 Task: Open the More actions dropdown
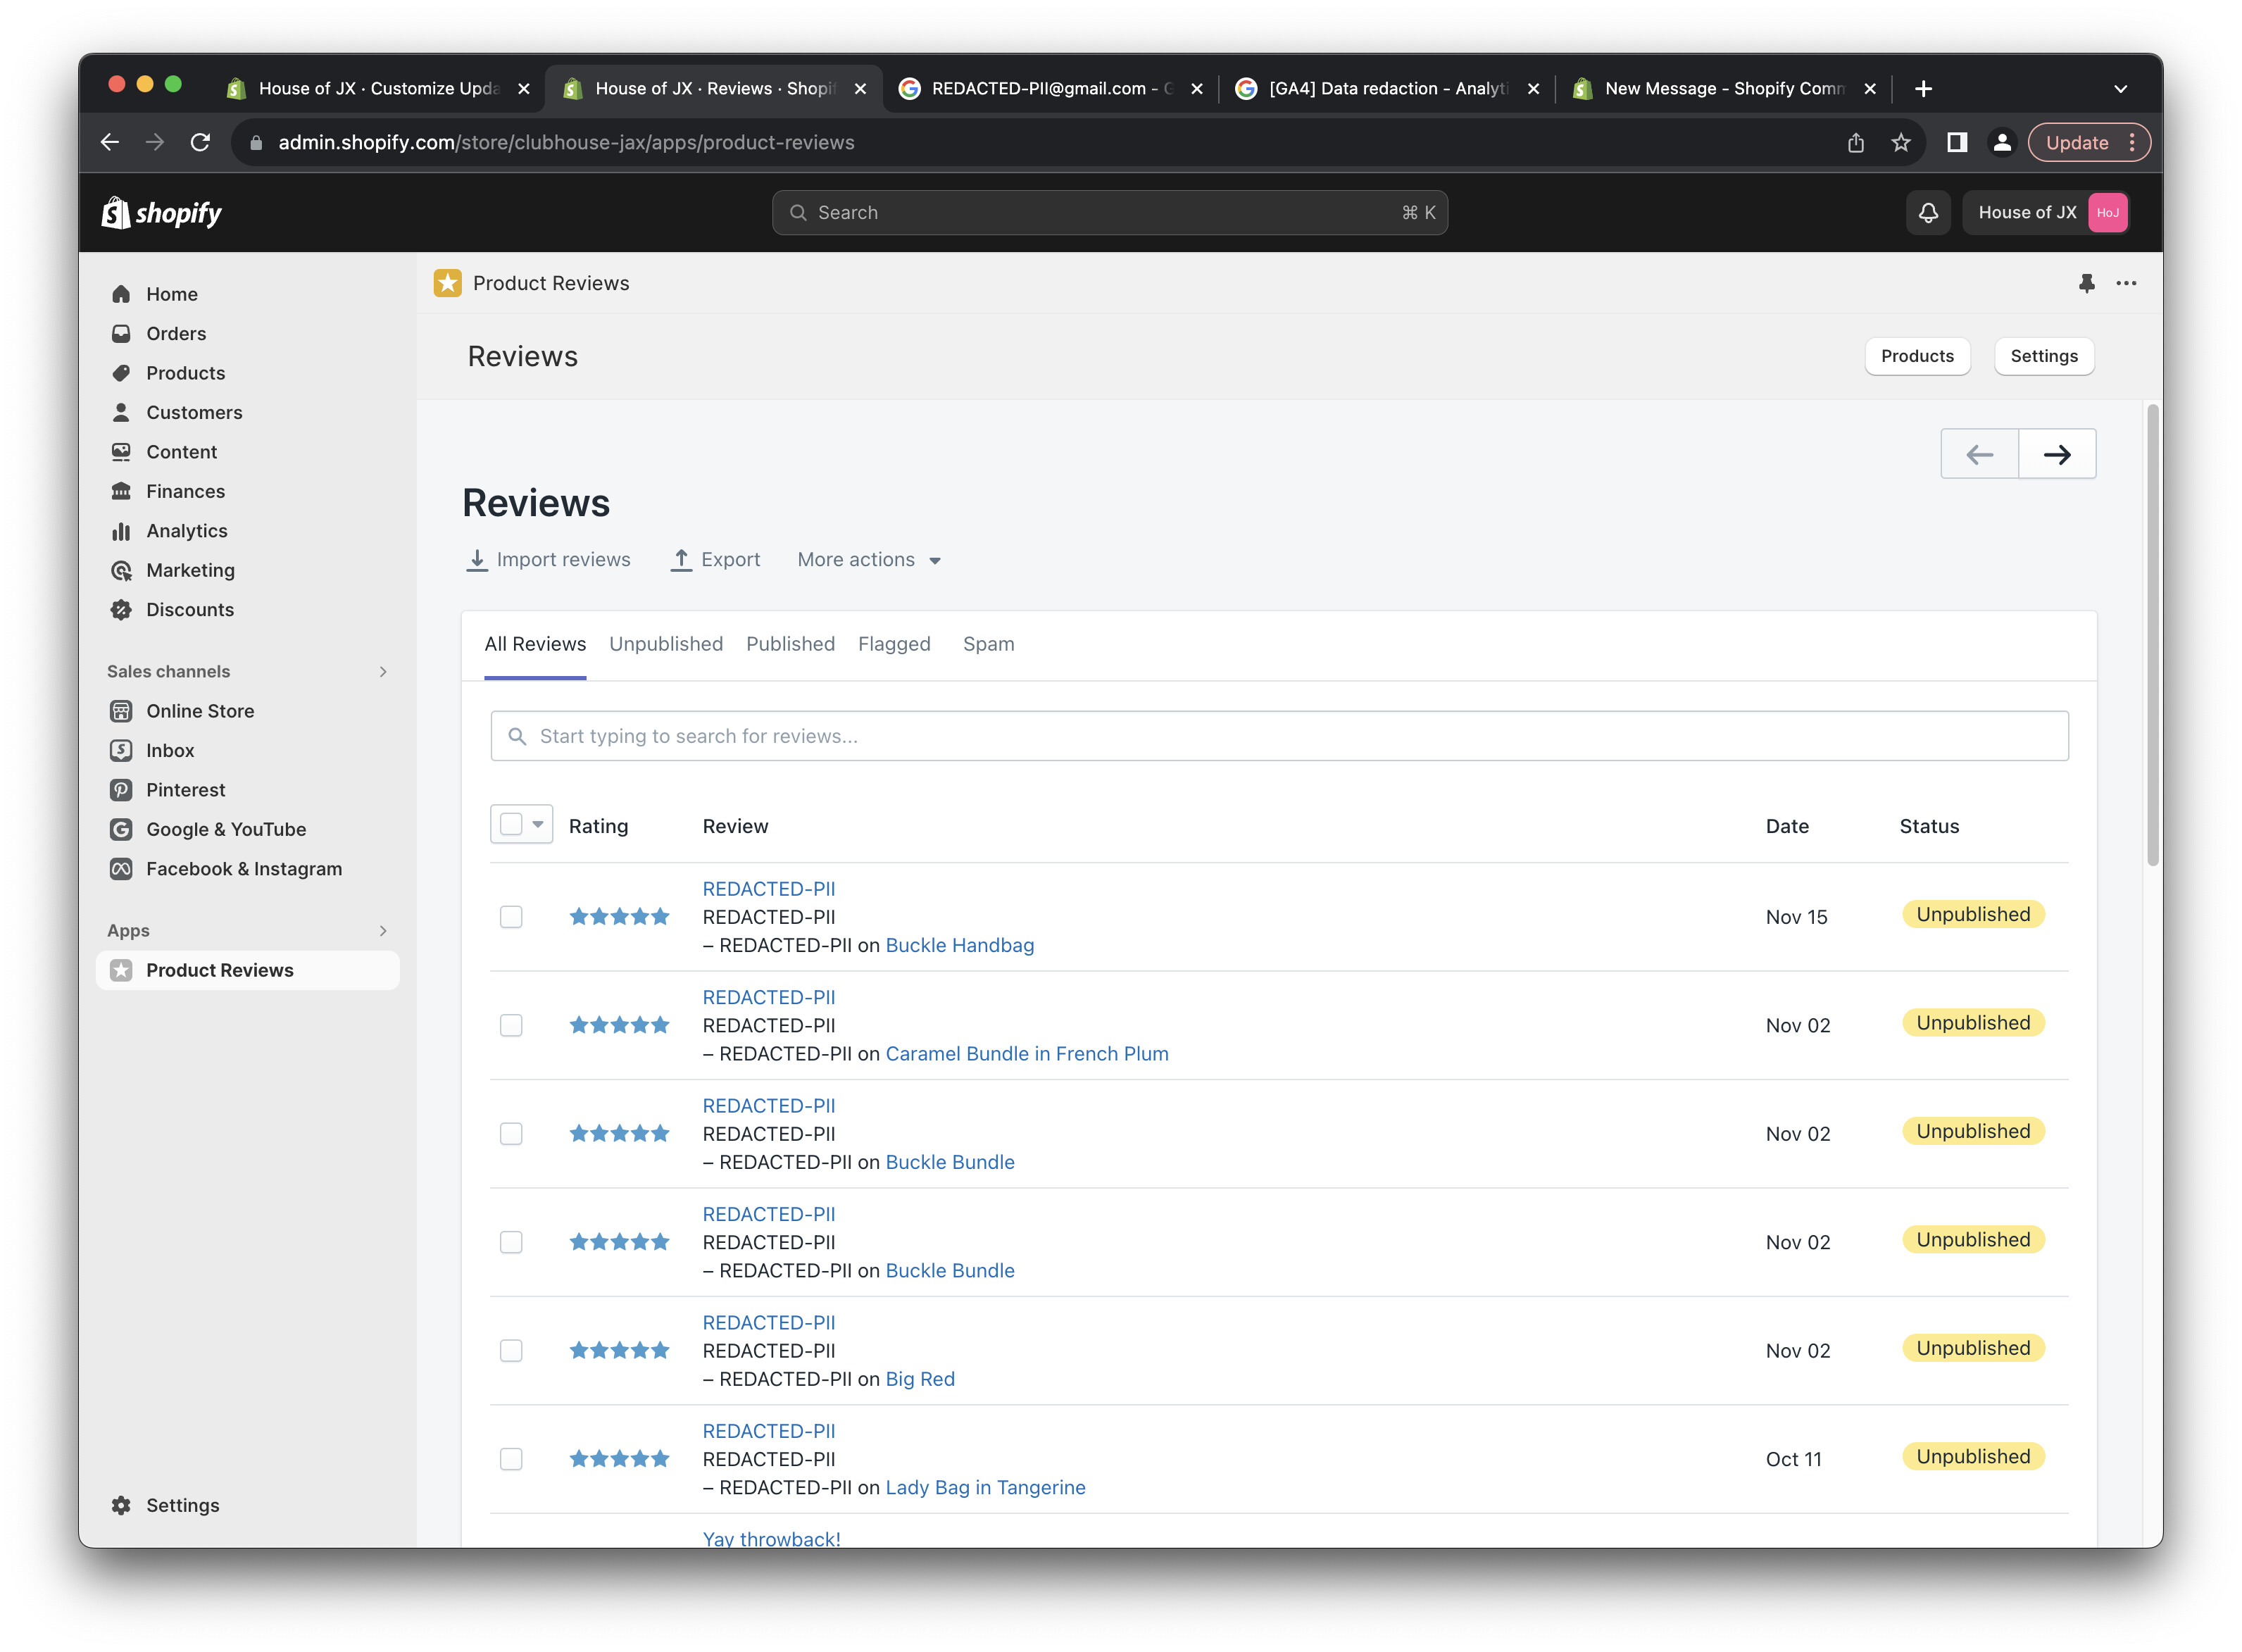pos(868,560)
